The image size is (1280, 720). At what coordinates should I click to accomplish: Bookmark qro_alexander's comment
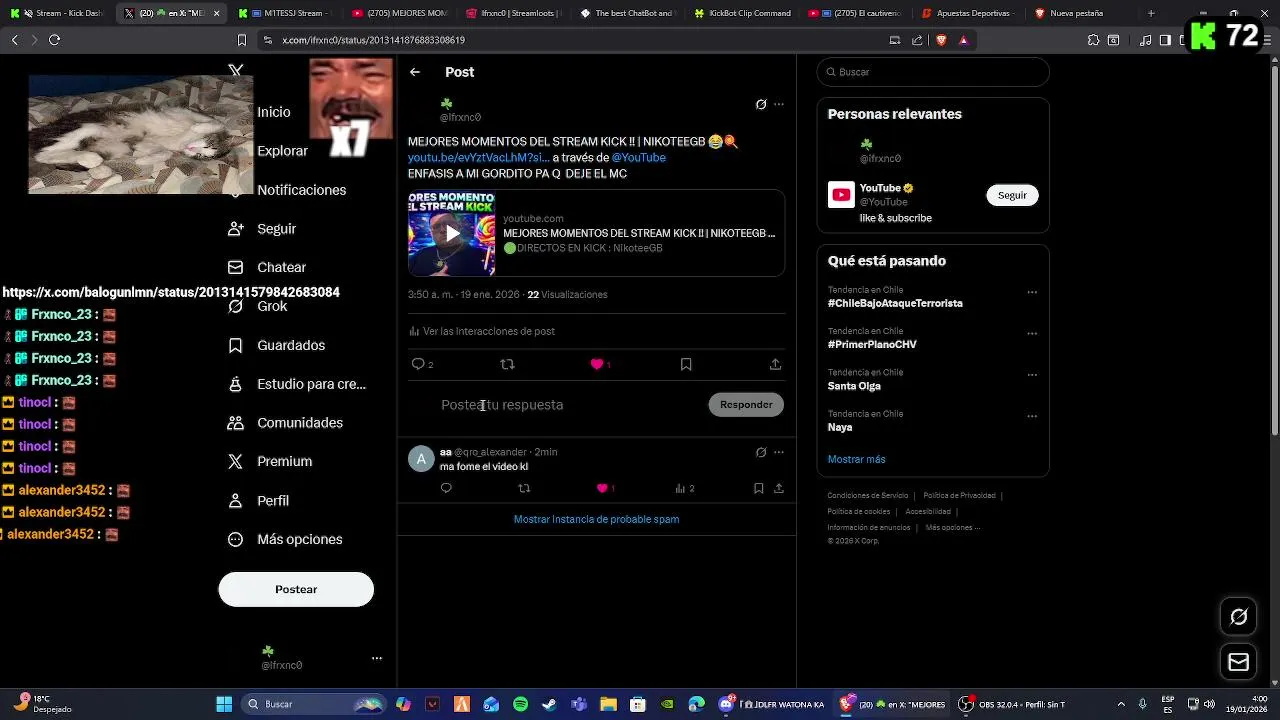758,488
